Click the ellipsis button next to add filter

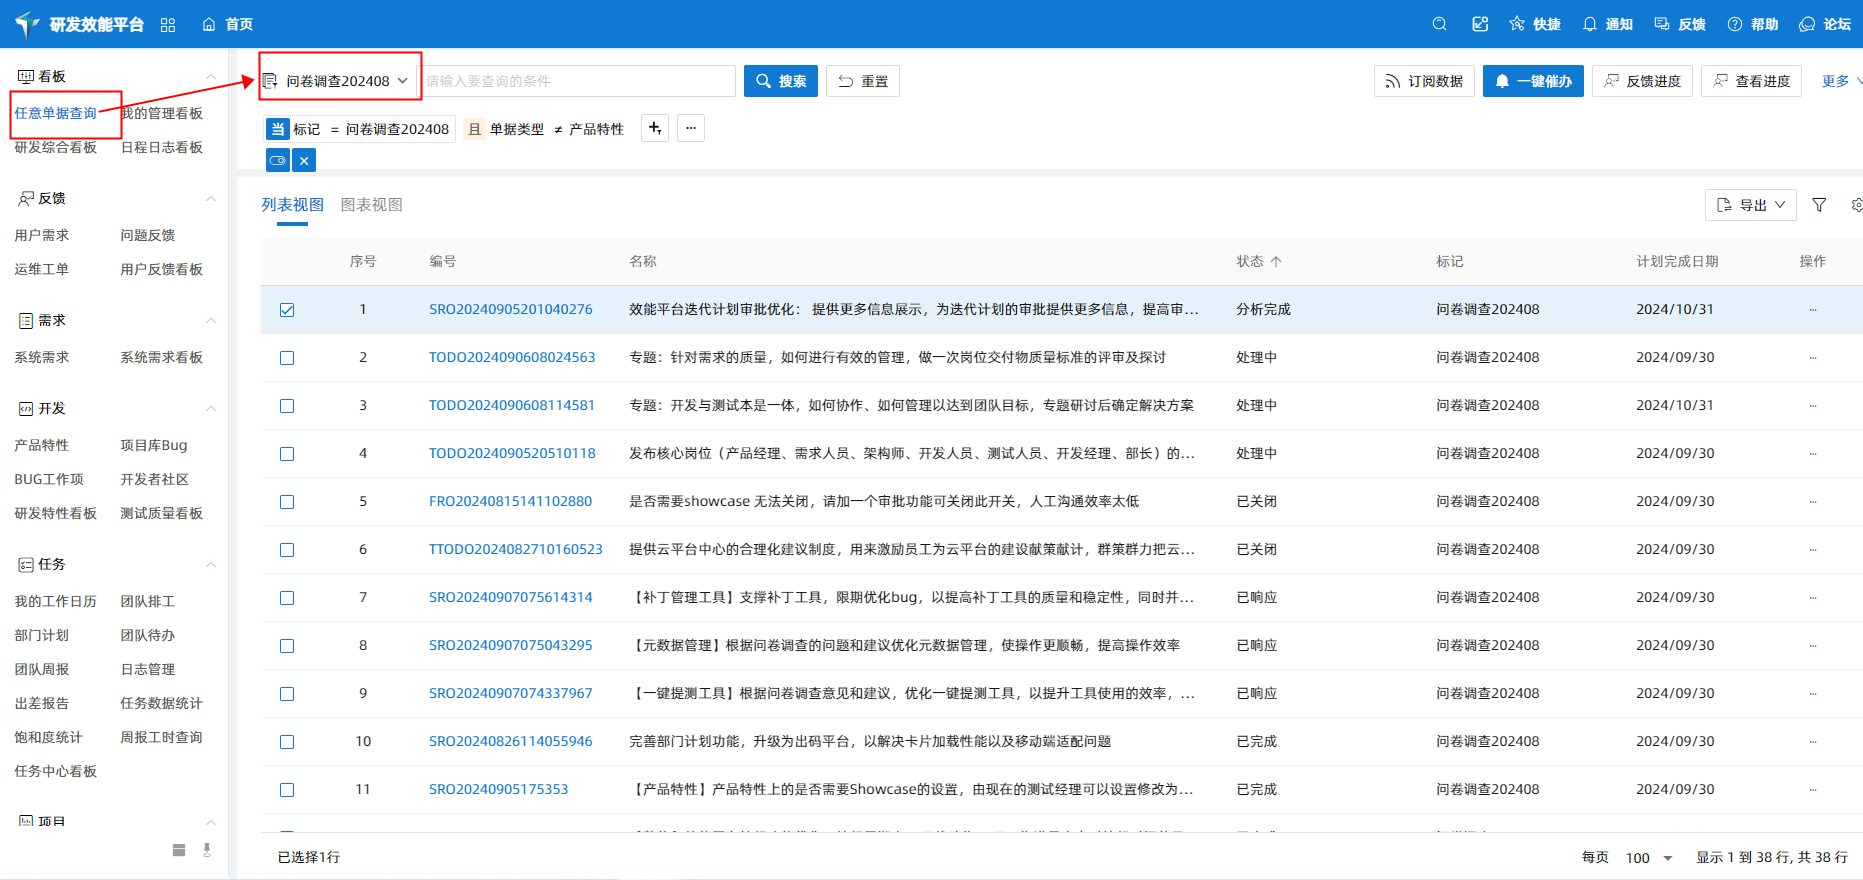pos(691,128)
